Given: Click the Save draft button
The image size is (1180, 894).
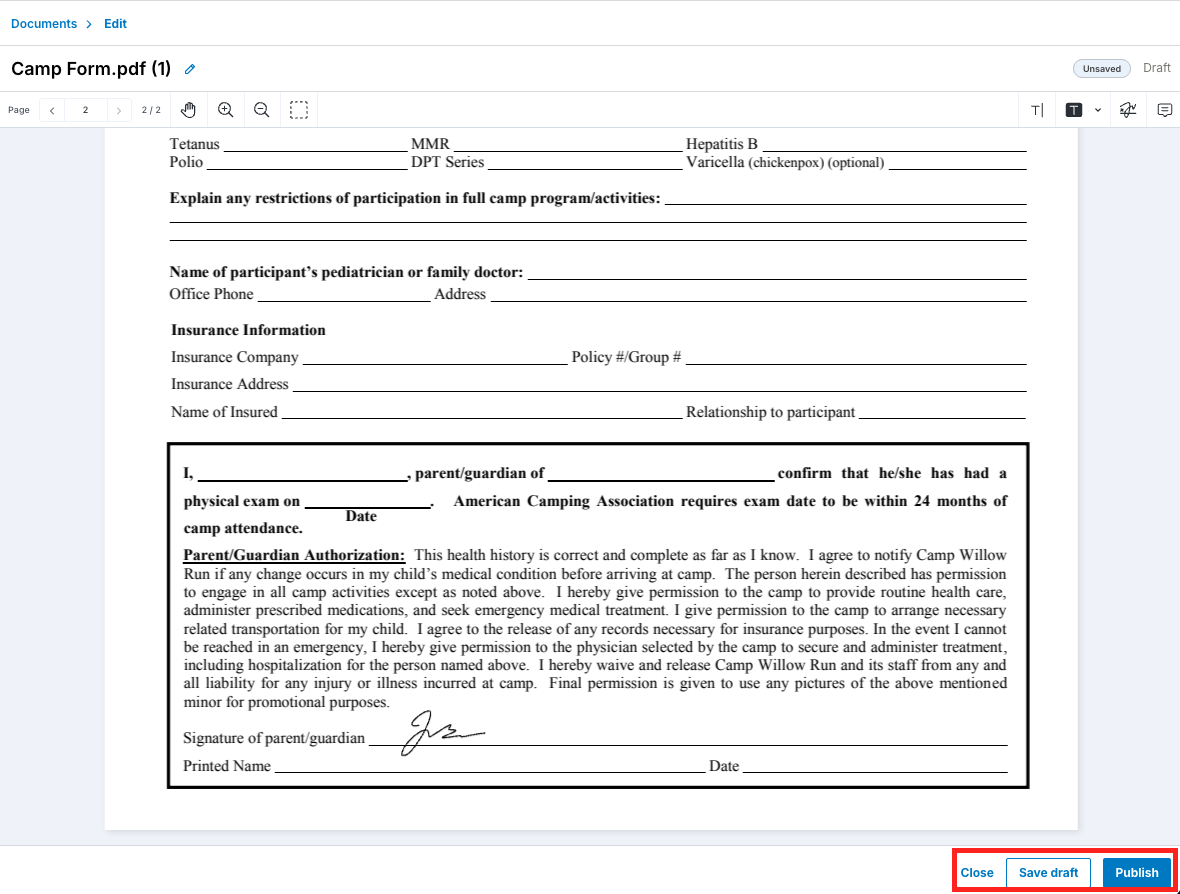Looking at the screenshot, I should [x=1048, y=872].
